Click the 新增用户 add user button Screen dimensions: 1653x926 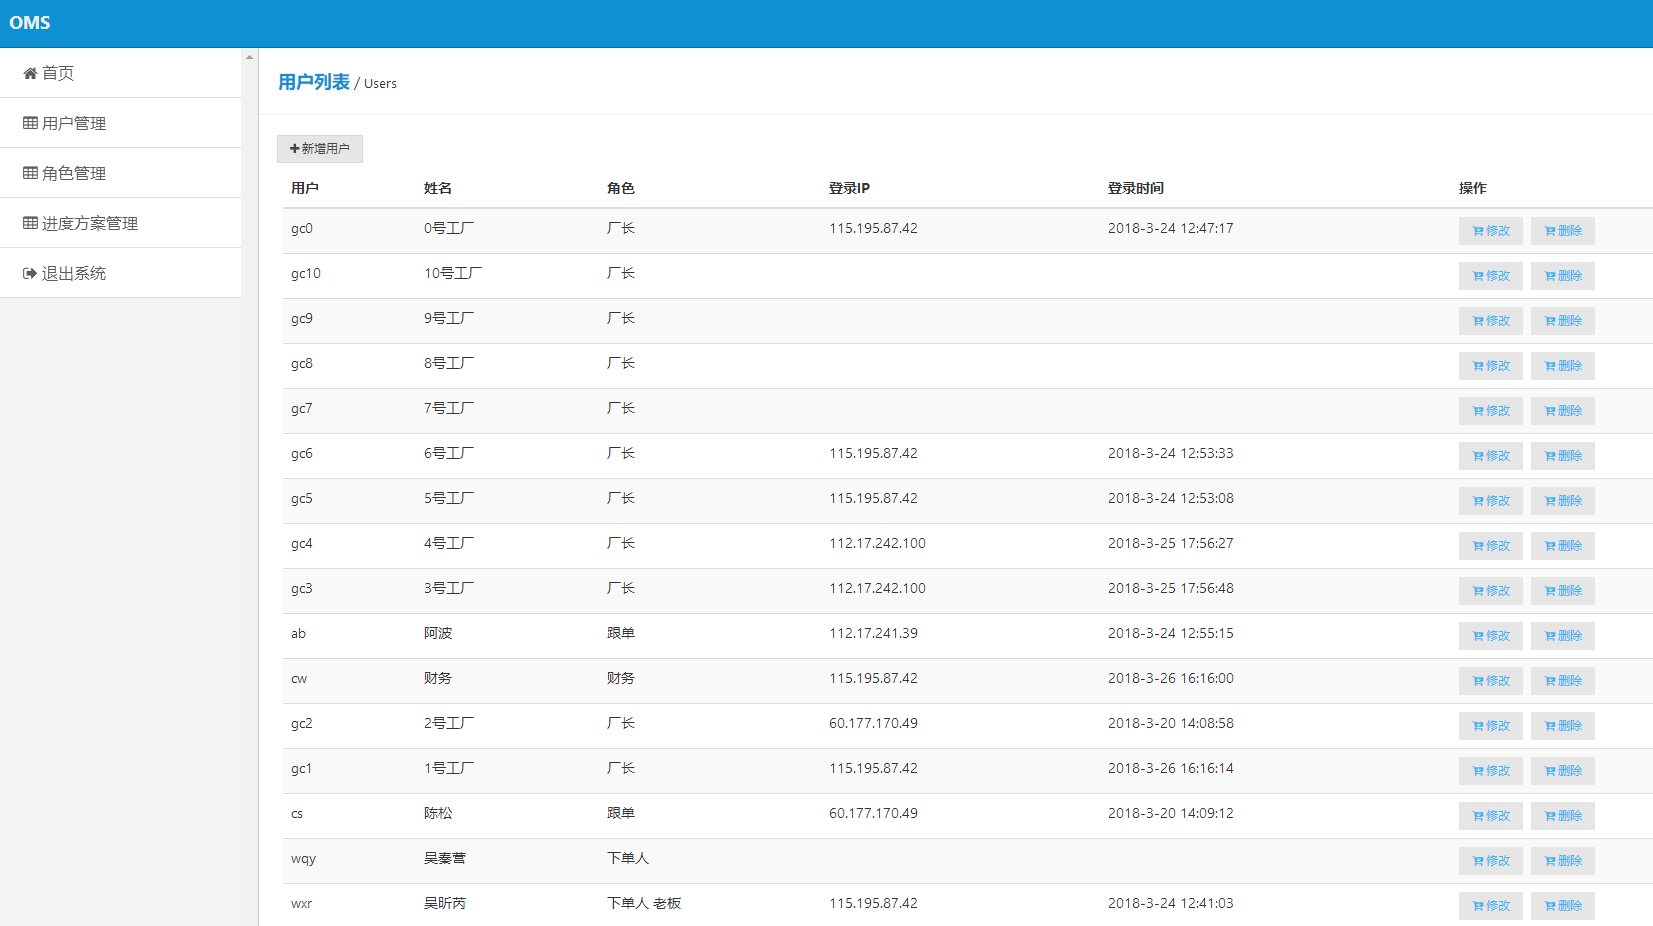320,149
